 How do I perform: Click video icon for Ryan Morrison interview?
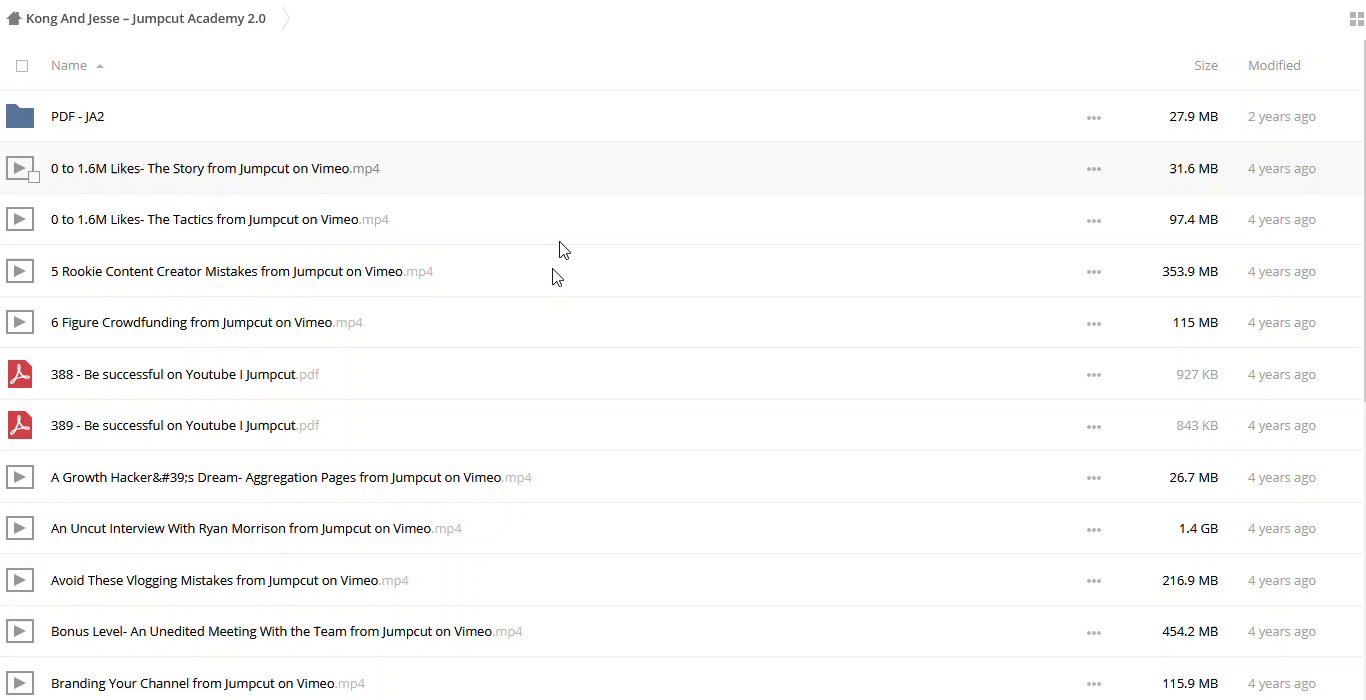coord(20,529)
